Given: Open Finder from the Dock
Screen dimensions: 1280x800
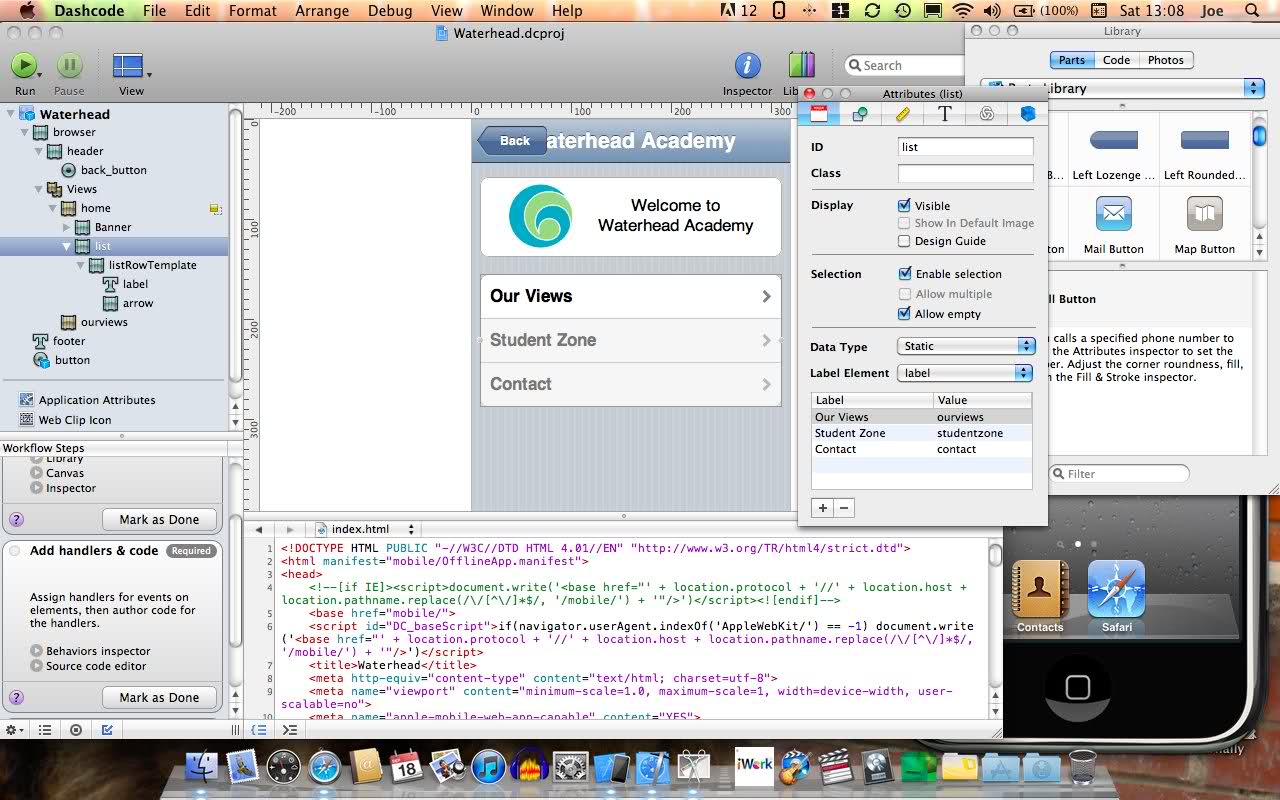Looking at the screenshot, I should tap(202, 768).
